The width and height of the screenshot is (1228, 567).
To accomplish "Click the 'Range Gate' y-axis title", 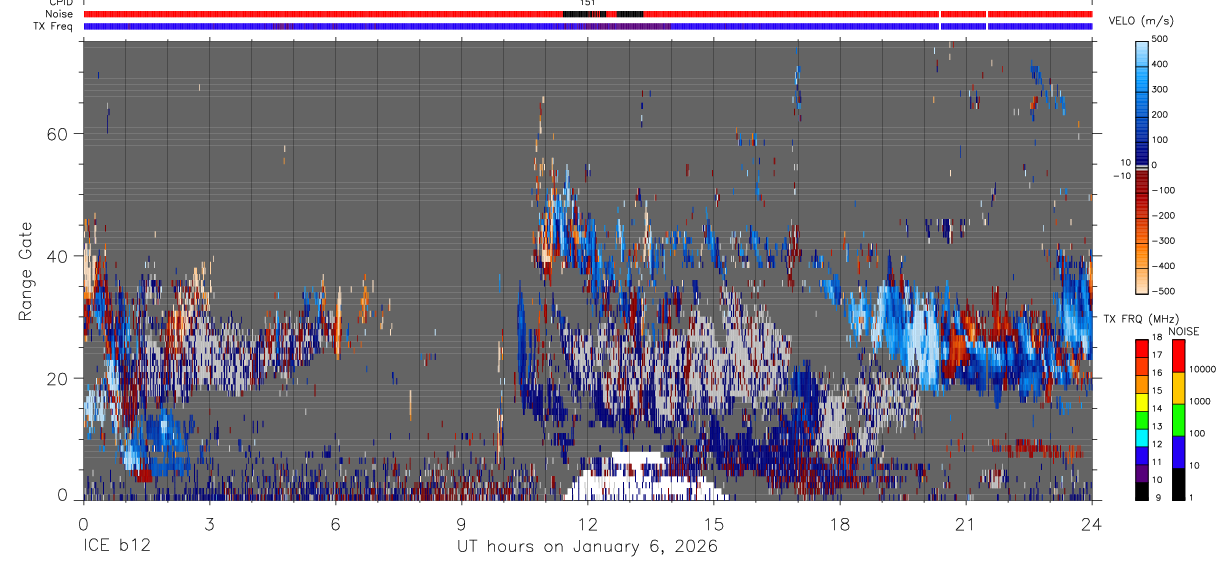I will tap(26, 271).
